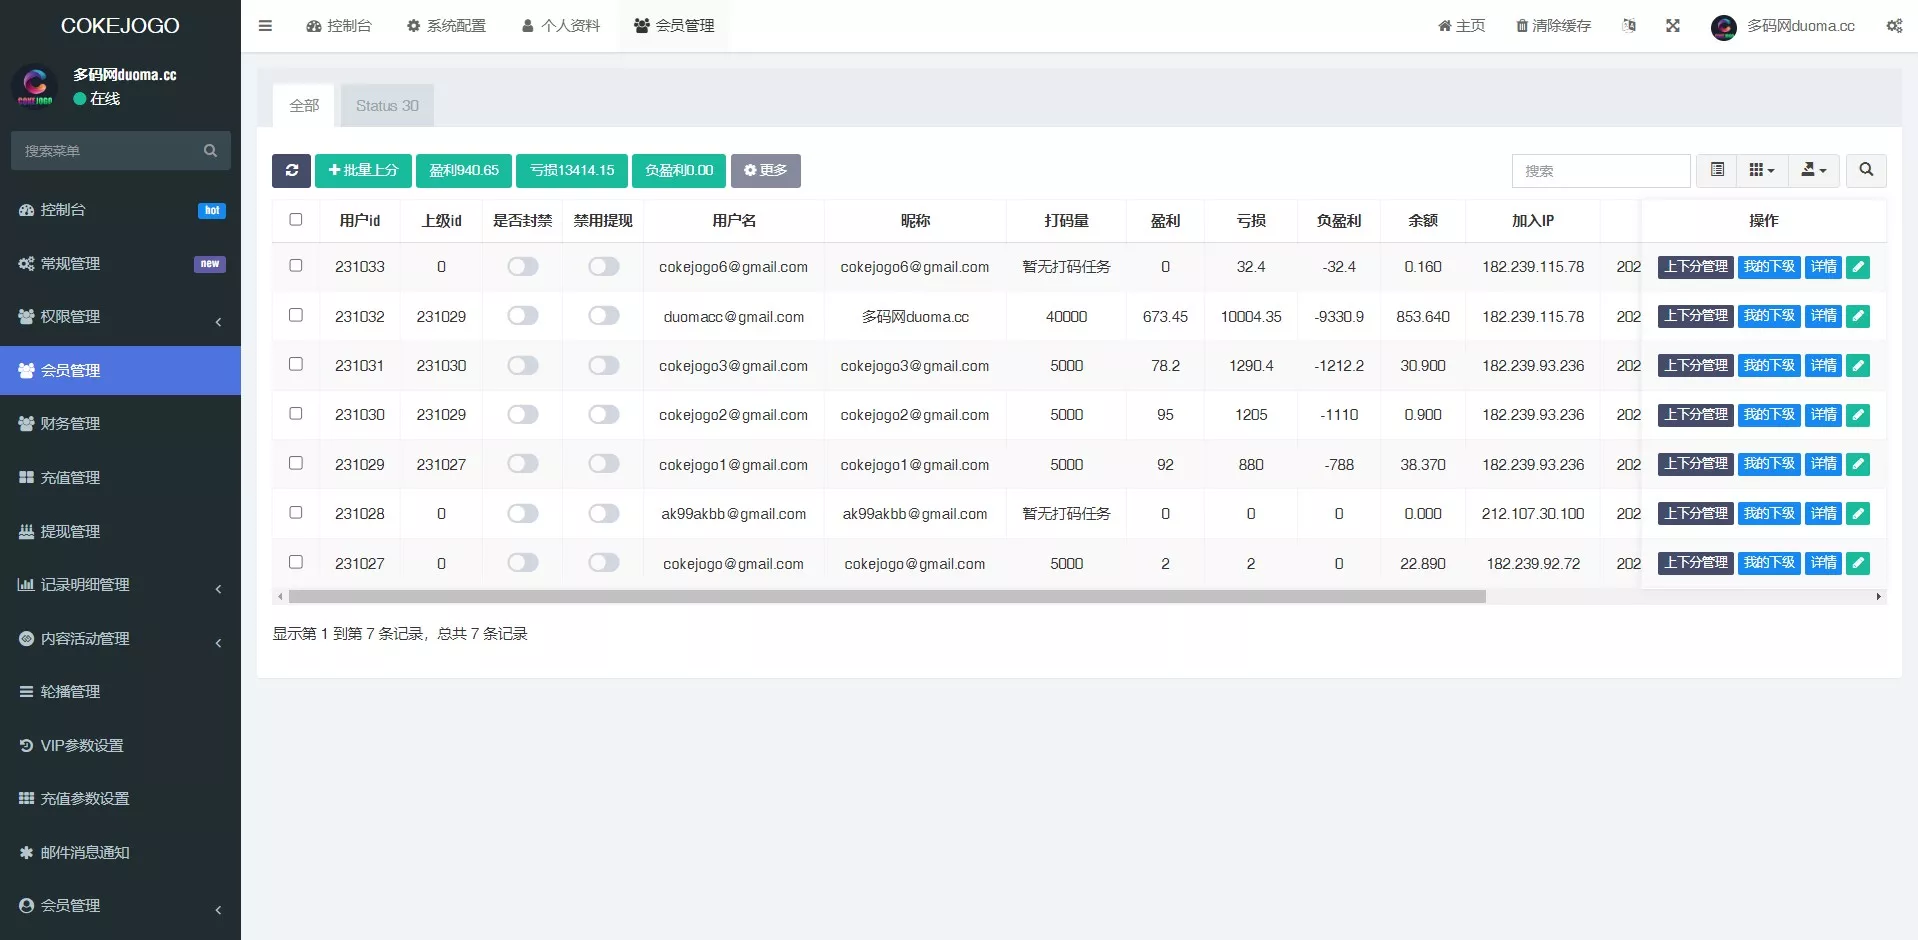The image size is (1918, 940).
Task: Click the sidebar menu search magnifier icon
Action: point(210,150)
